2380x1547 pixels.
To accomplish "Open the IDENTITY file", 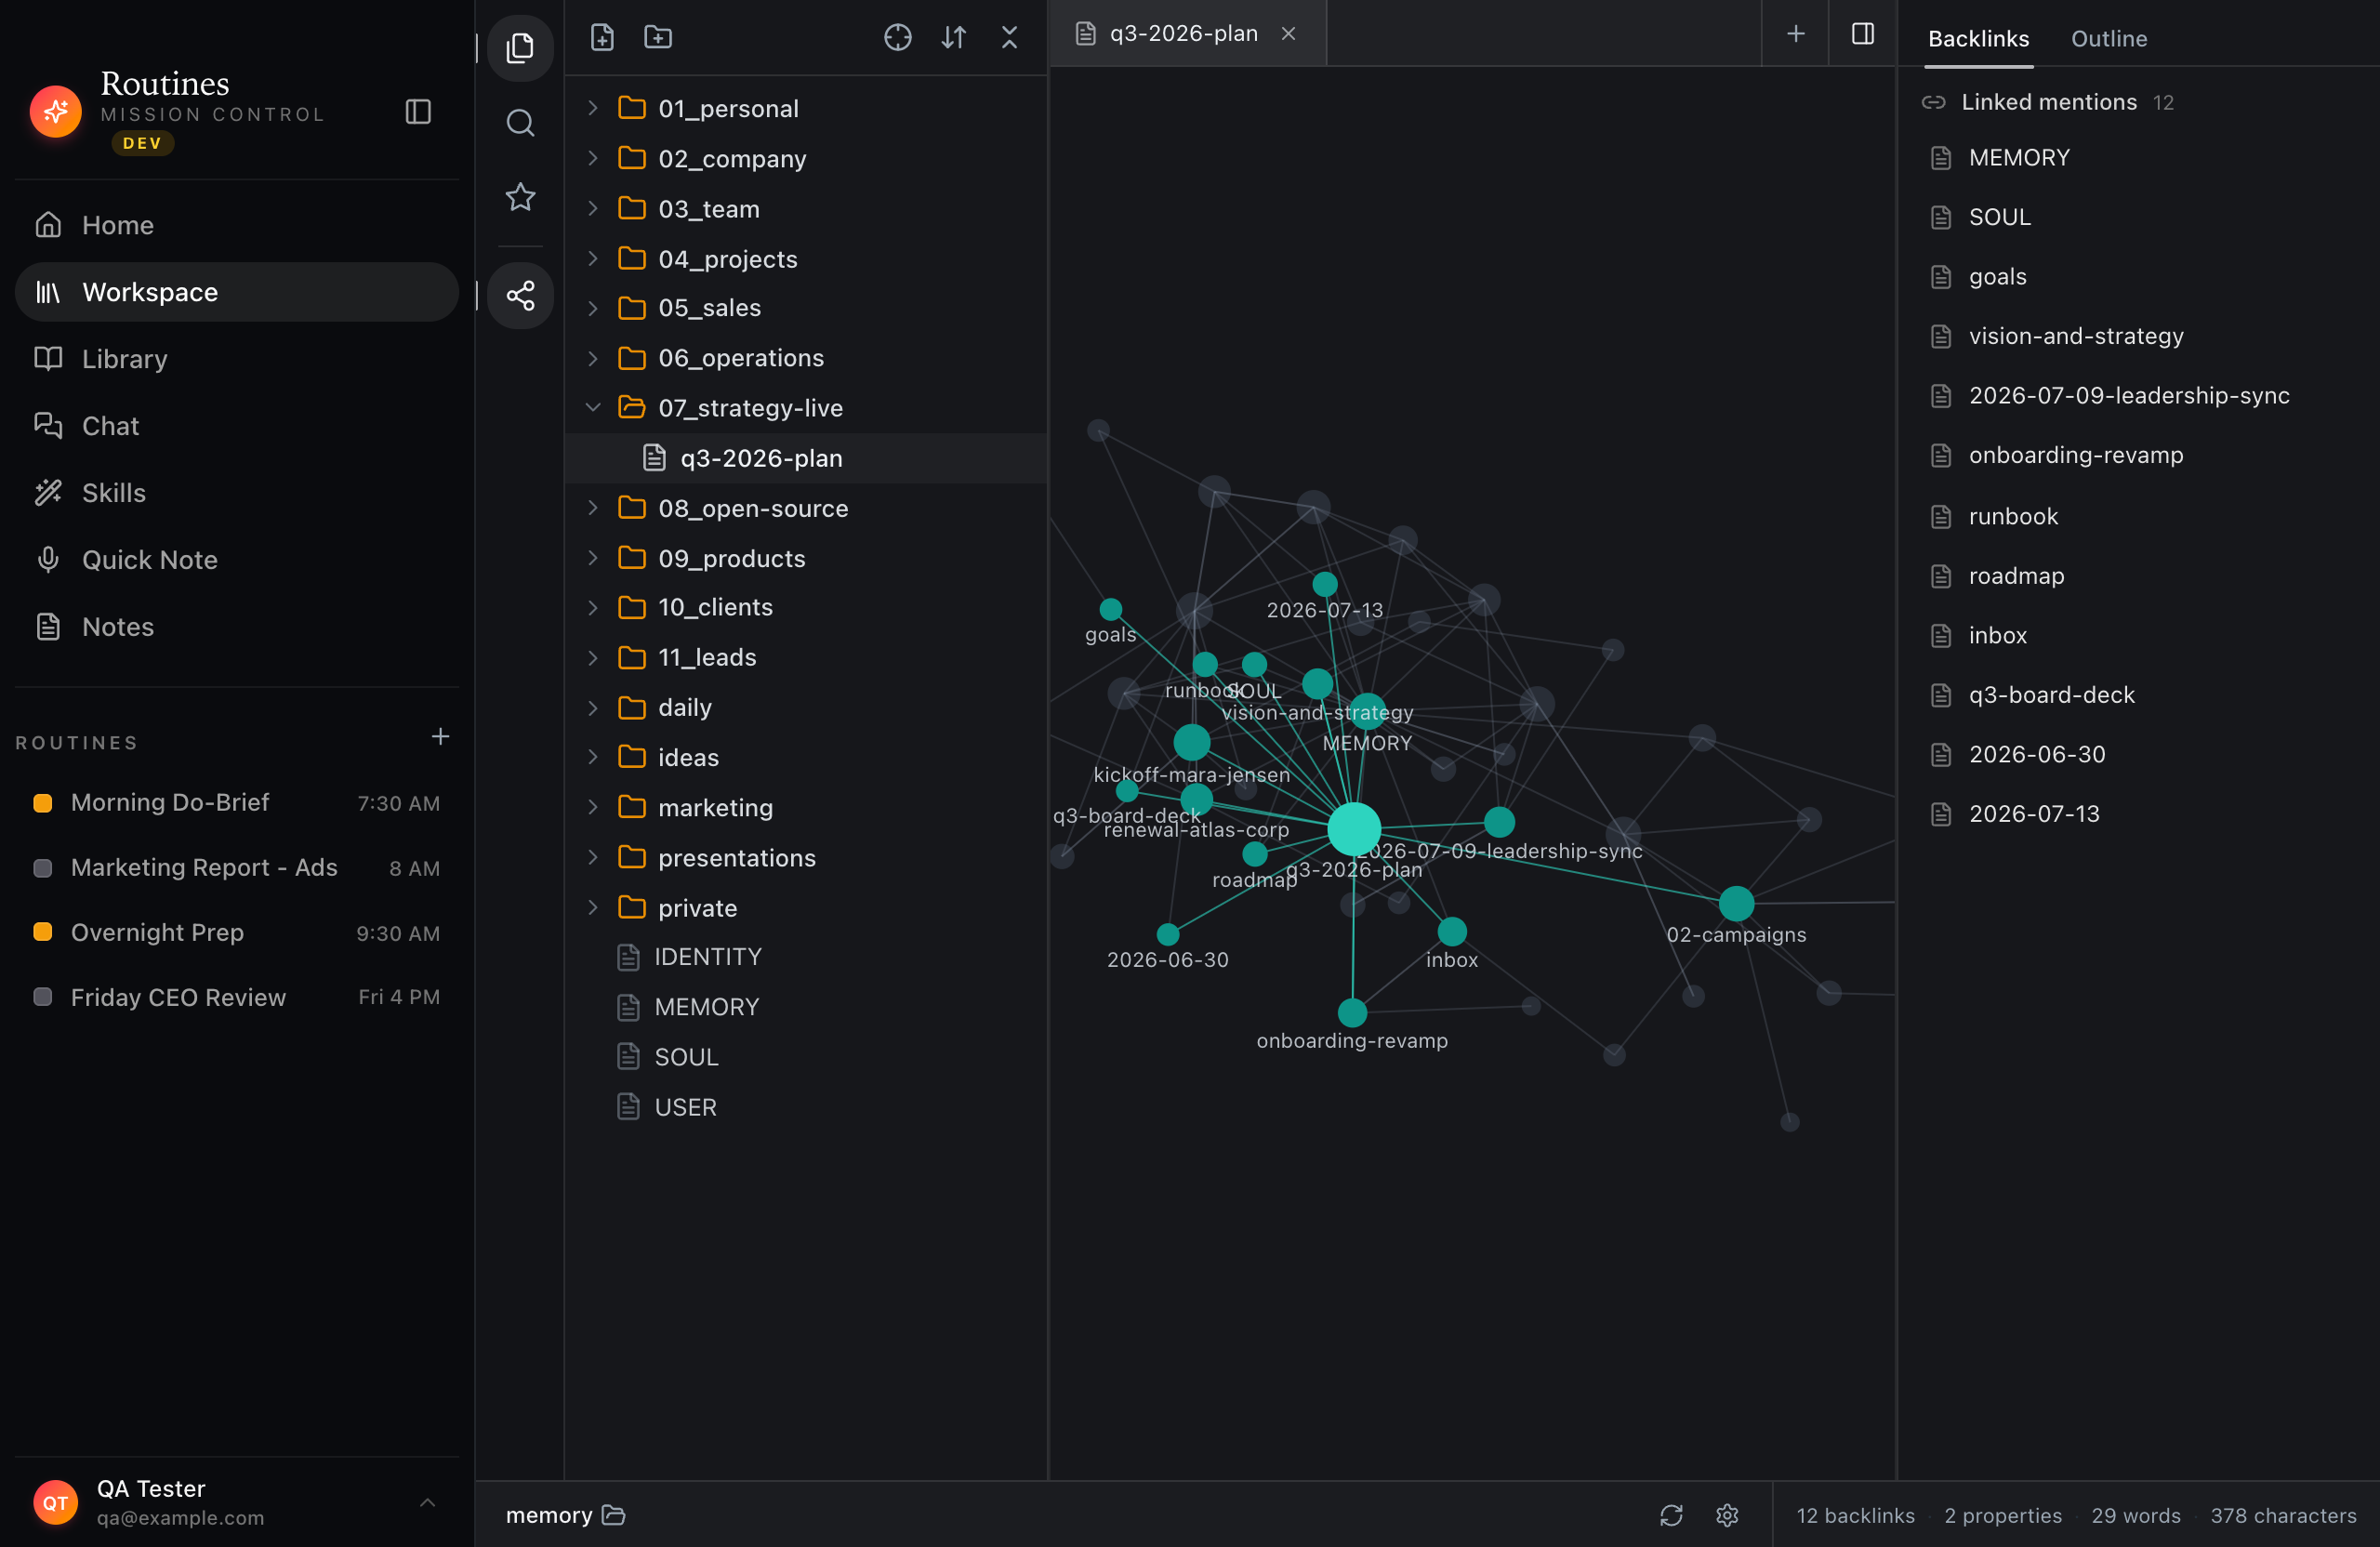I will [x=806, y=957].
